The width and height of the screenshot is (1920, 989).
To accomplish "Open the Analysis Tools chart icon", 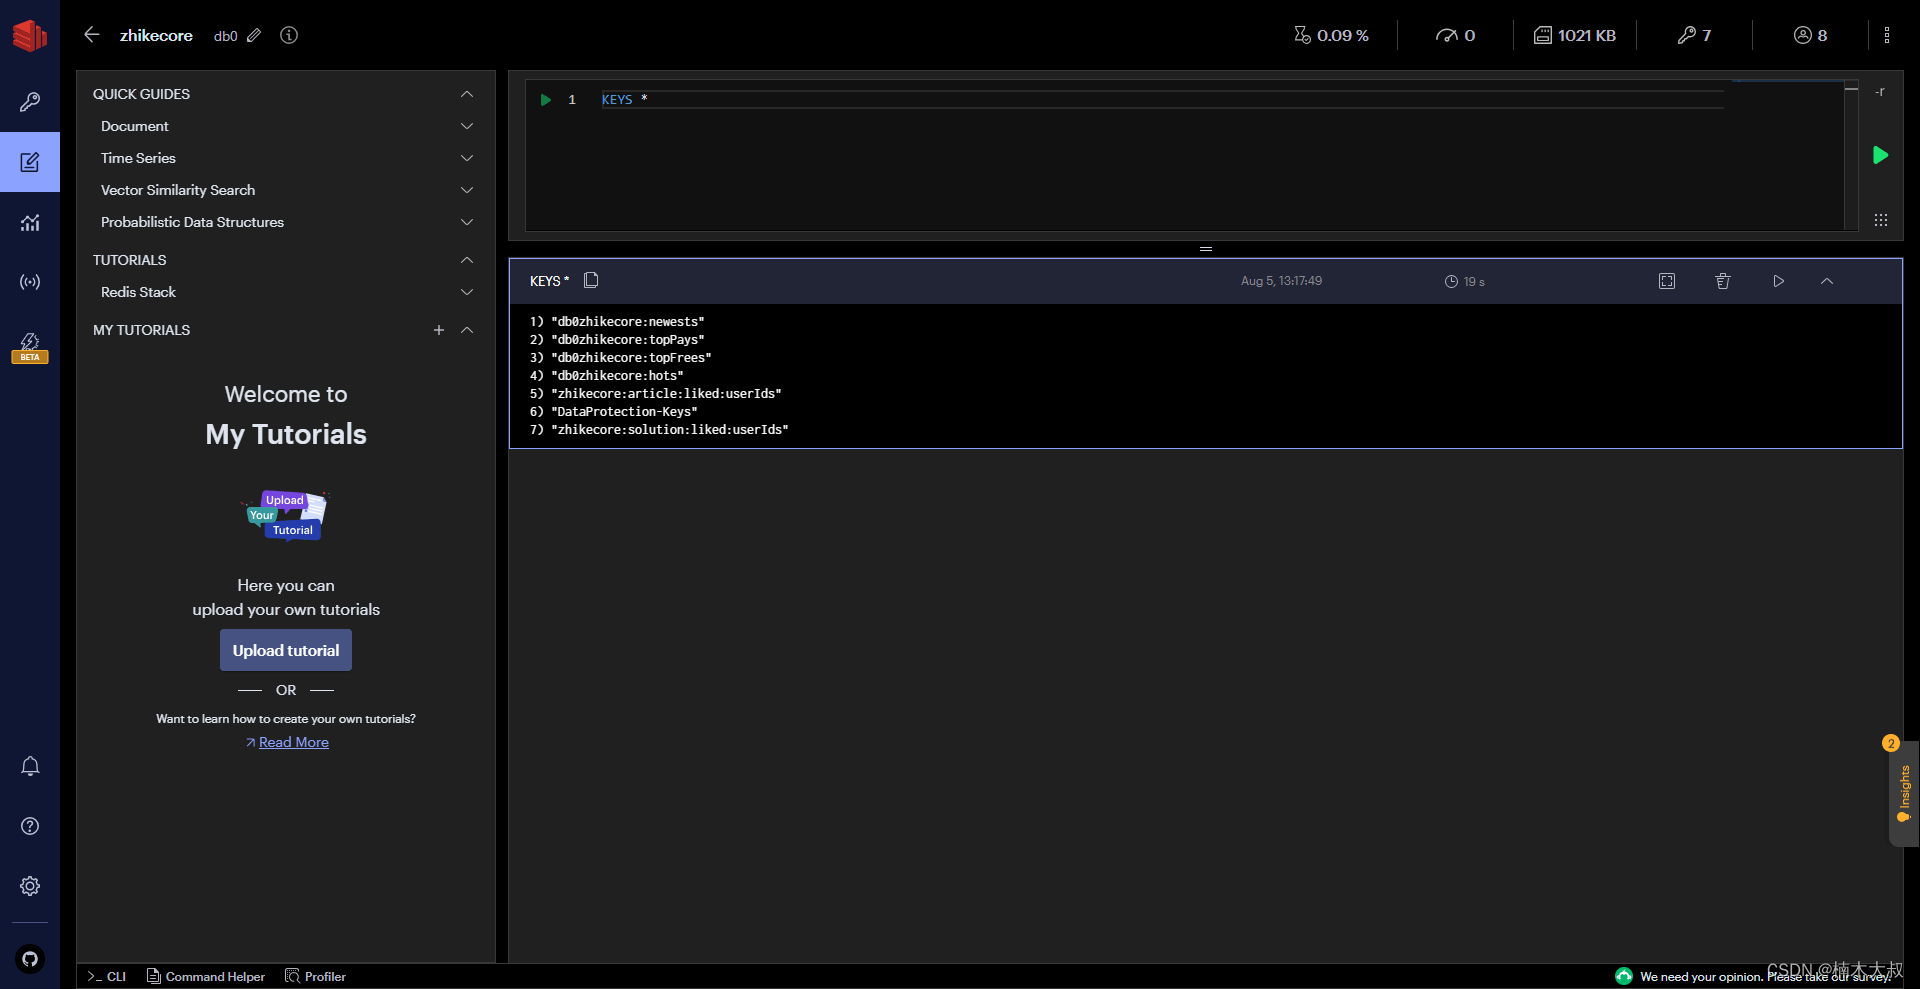I will (30, 222).
